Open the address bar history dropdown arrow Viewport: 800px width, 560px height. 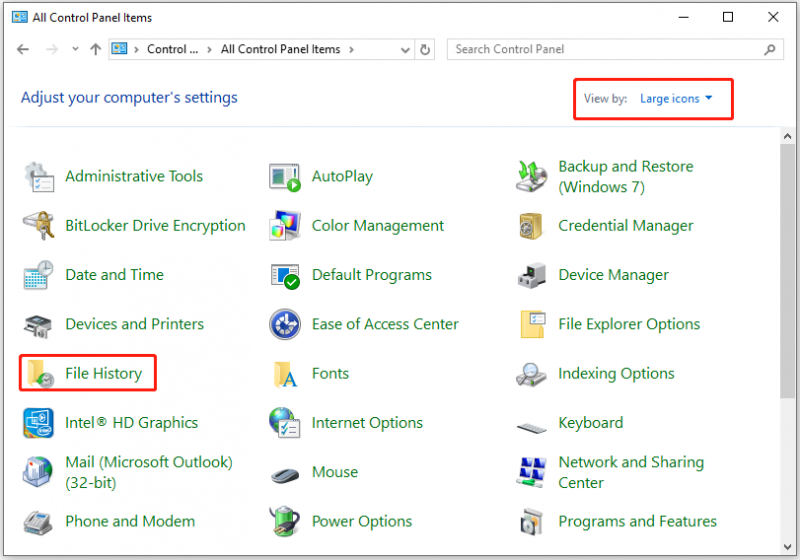(405, 50)
